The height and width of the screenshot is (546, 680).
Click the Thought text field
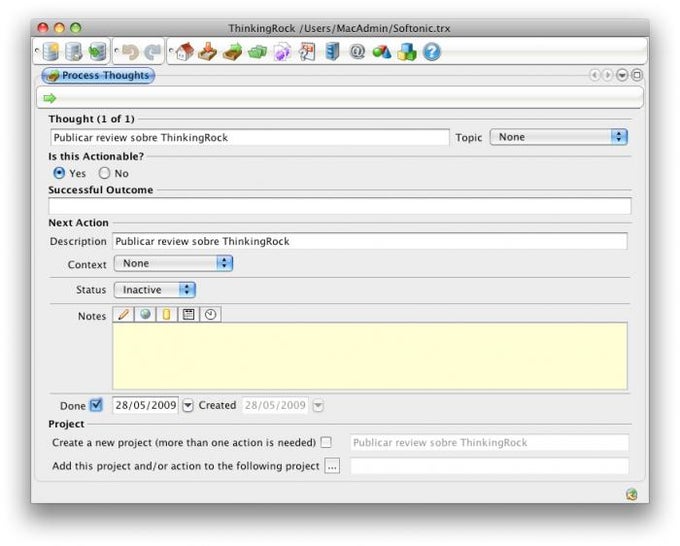coord(250,137)
